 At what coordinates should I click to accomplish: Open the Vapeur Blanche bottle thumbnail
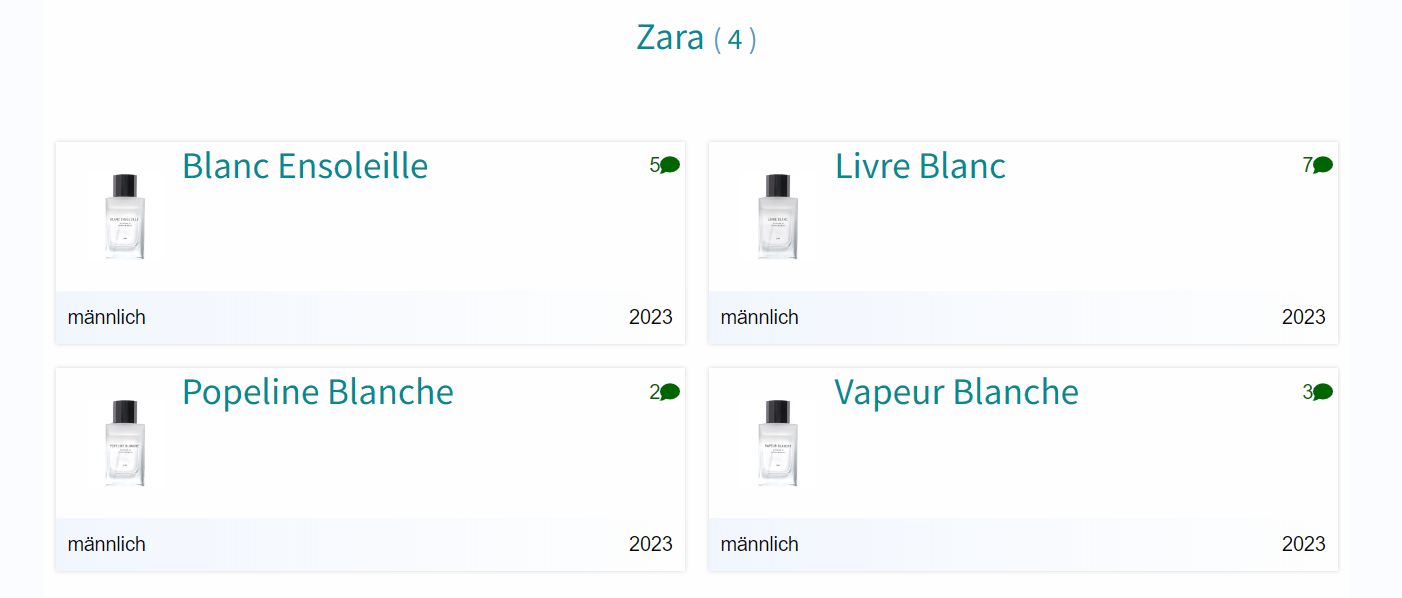point(778,443)
